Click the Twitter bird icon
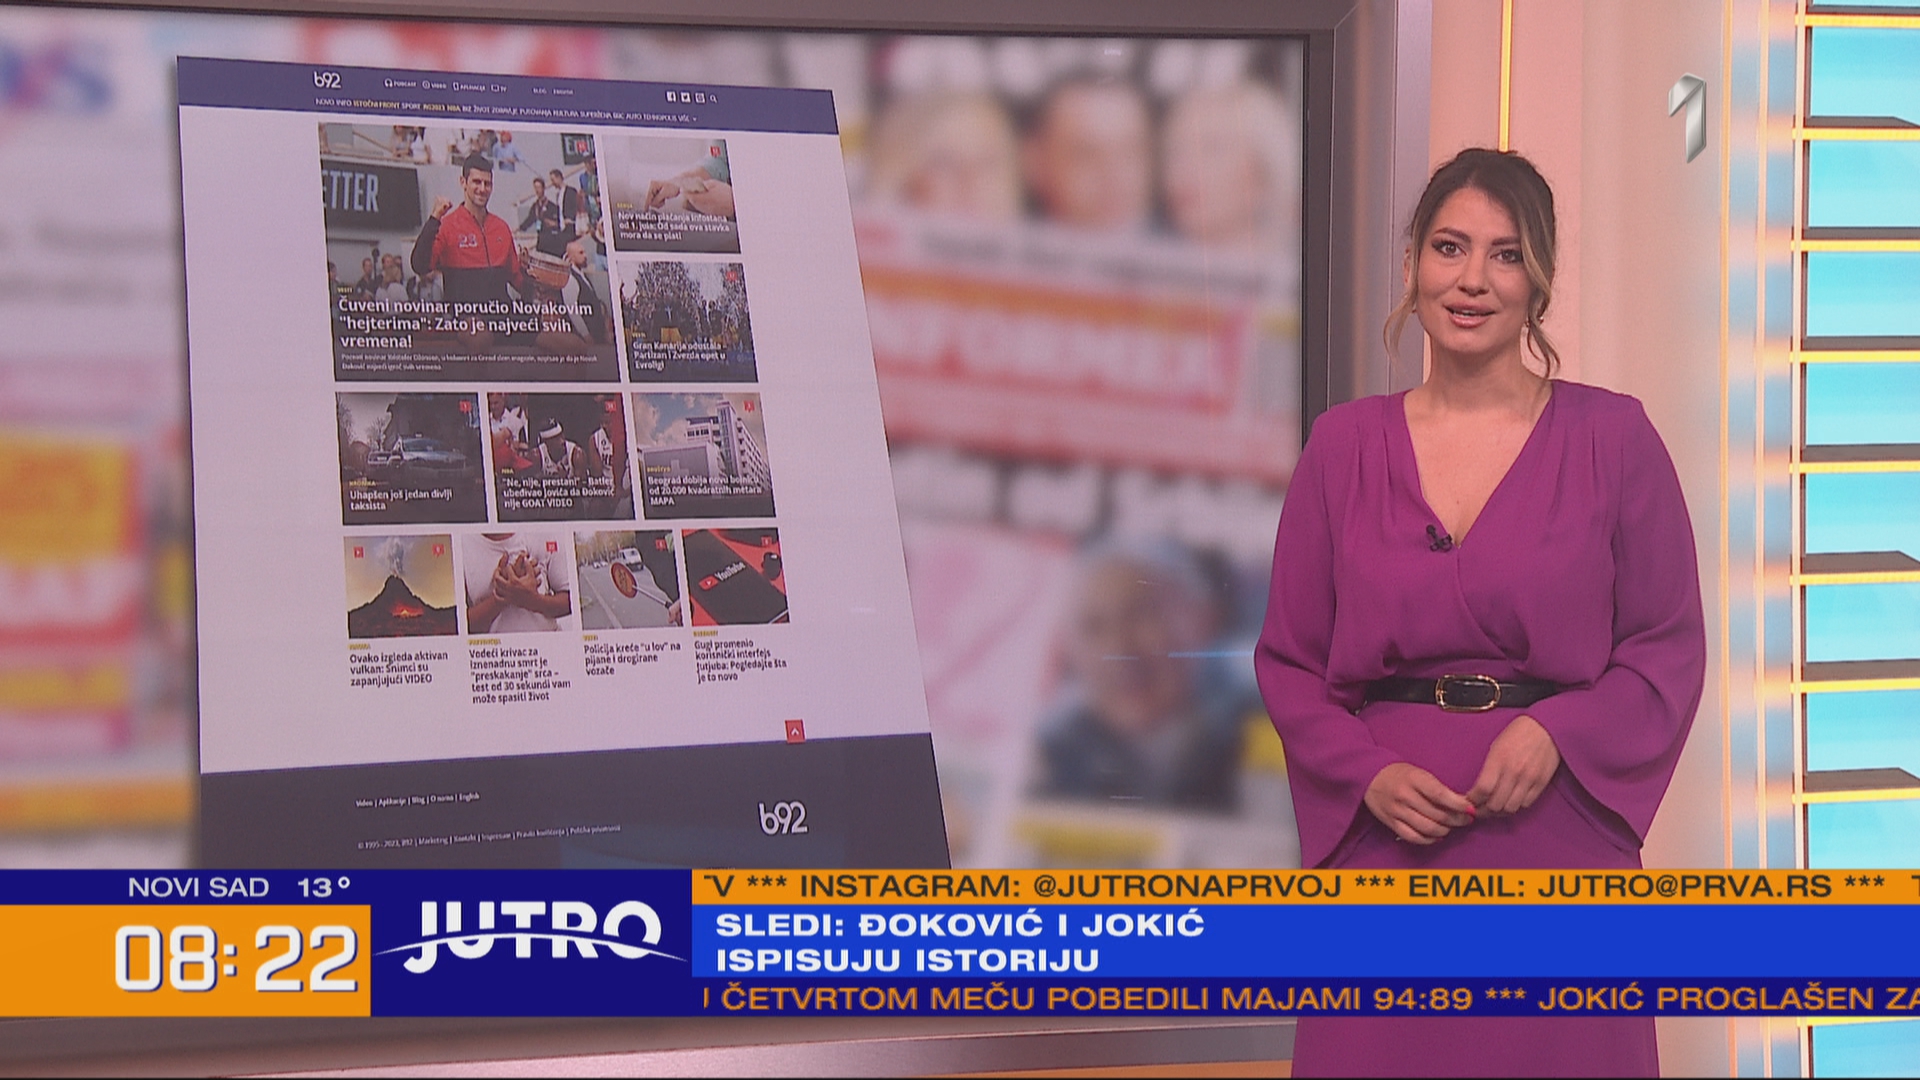The height and width of the screenshot is (1080, 1920). 686,97
